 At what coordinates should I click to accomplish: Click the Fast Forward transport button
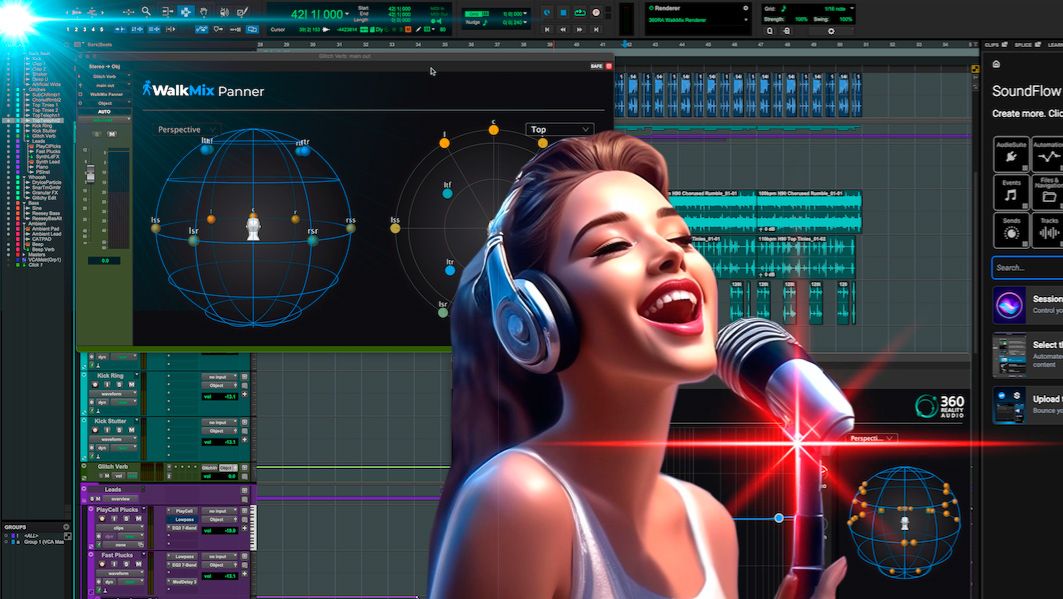click(580, 29)
